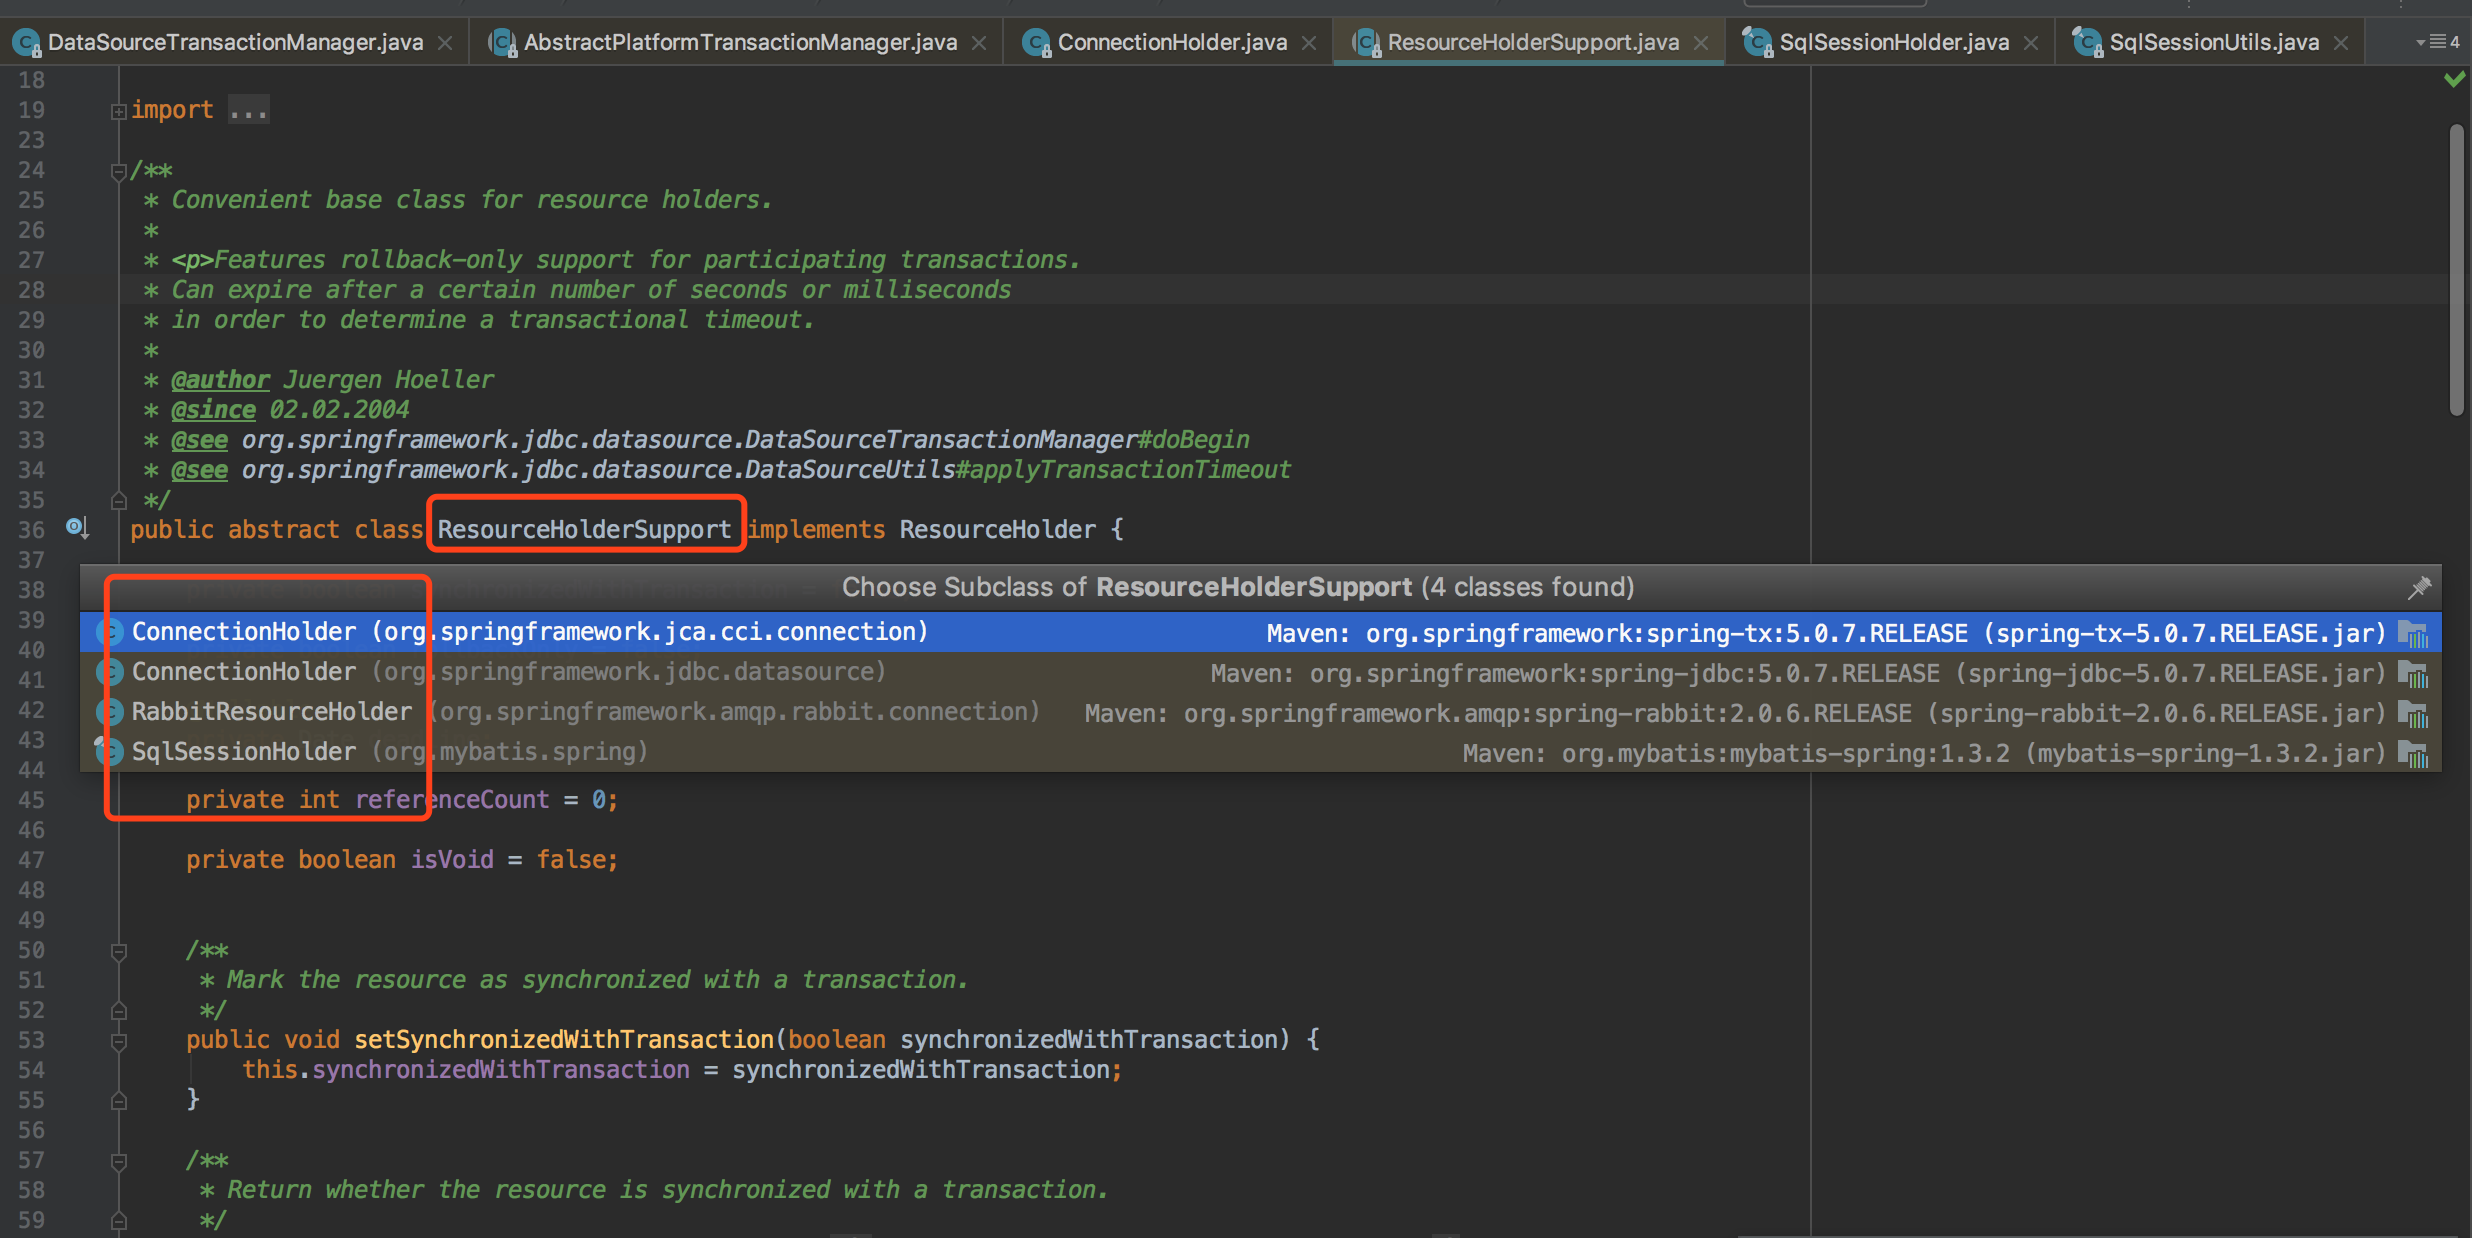The width and height of the screenshot is (2472, 1238).
Task: Click the library jar icon on SqlSessionHolder row
Action: coord(2413,754)
